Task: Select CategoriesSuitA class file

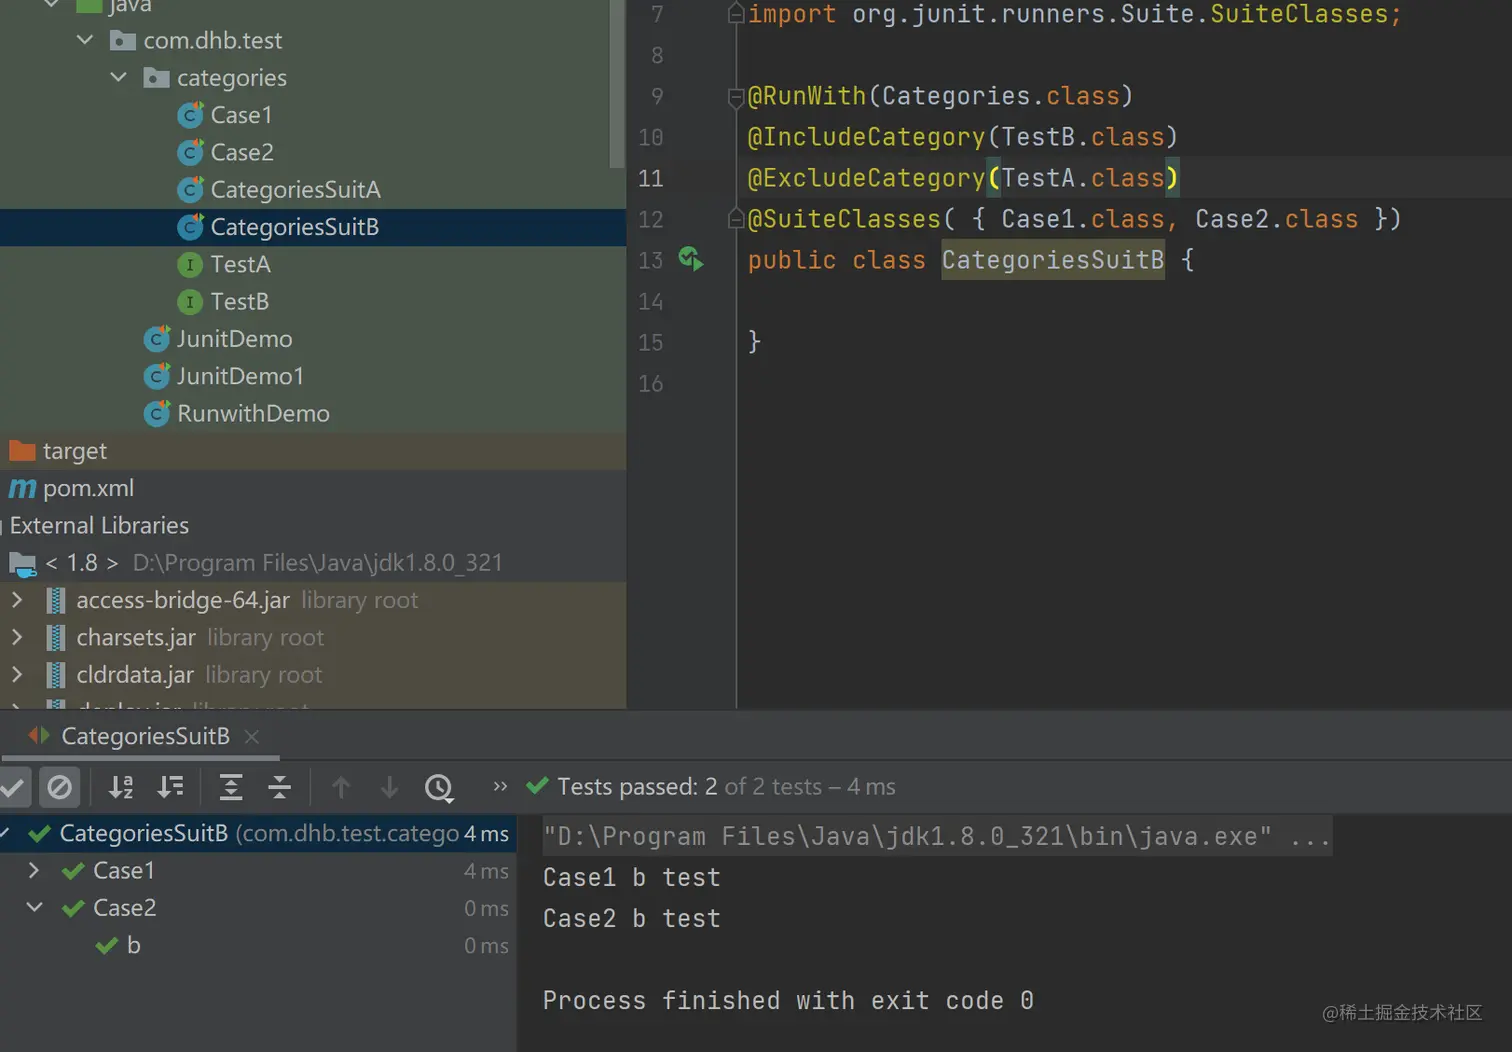Action: pos(296,190)
